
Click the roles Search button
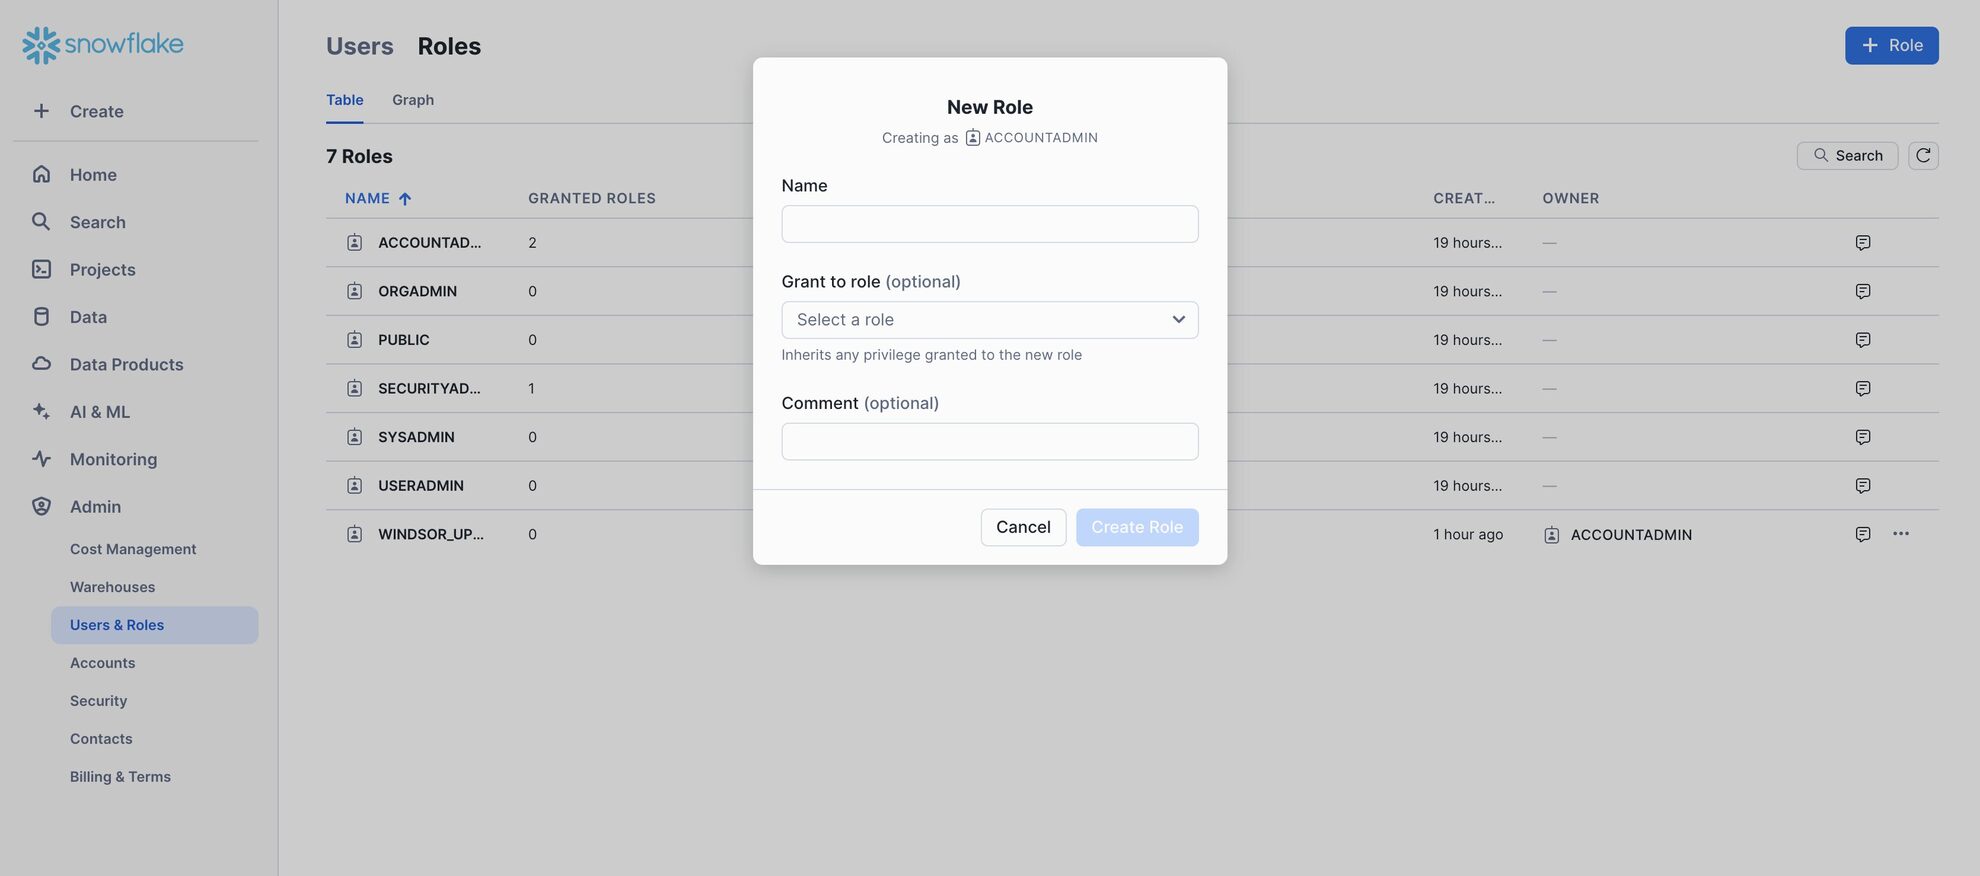tap(1847, 156)
